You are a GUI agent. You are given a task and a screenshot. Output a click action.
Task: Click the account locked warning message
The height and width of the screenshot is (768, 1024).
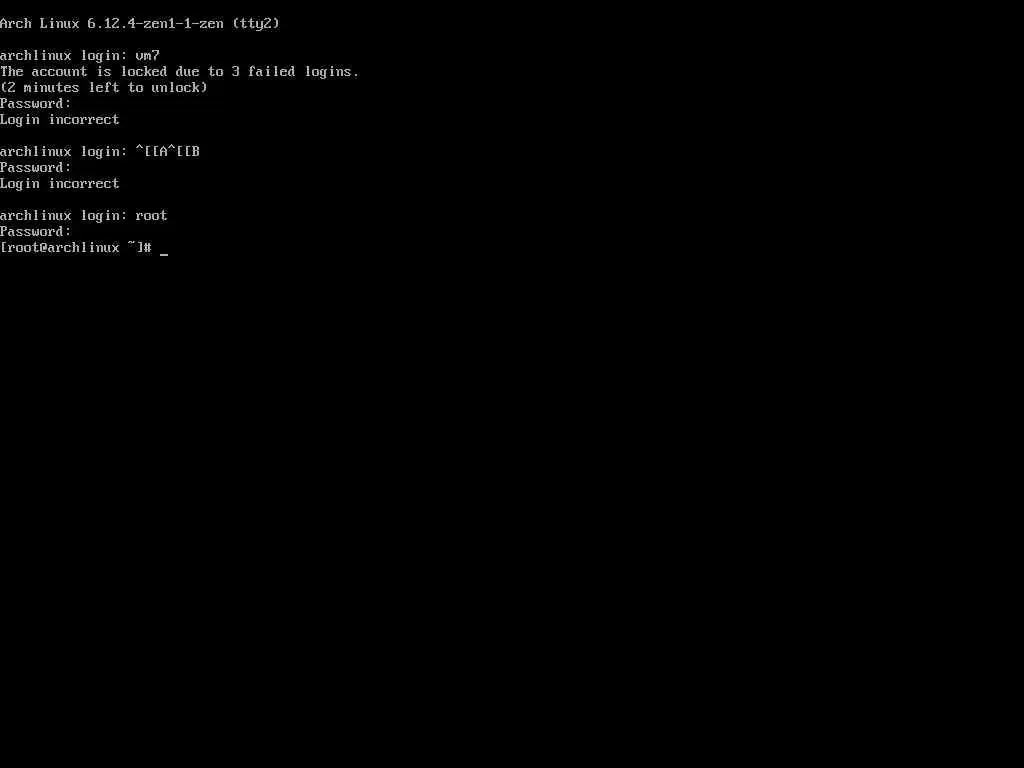(180, 72)
